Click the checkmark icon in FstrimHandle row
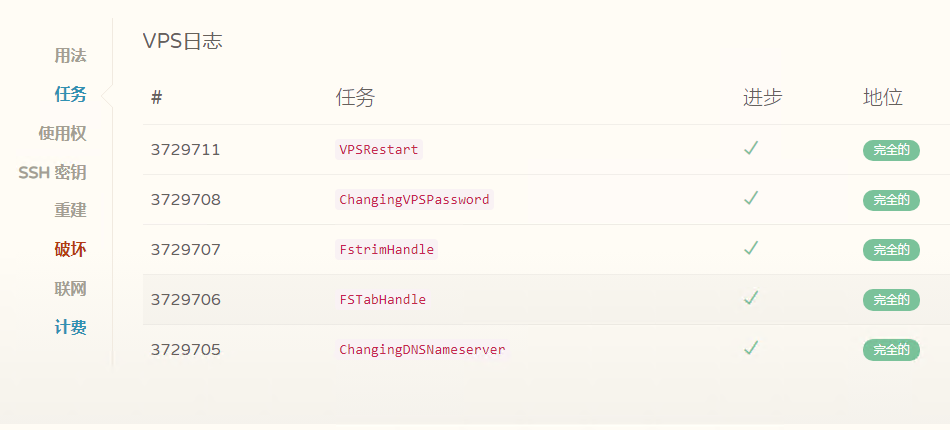 751,248
